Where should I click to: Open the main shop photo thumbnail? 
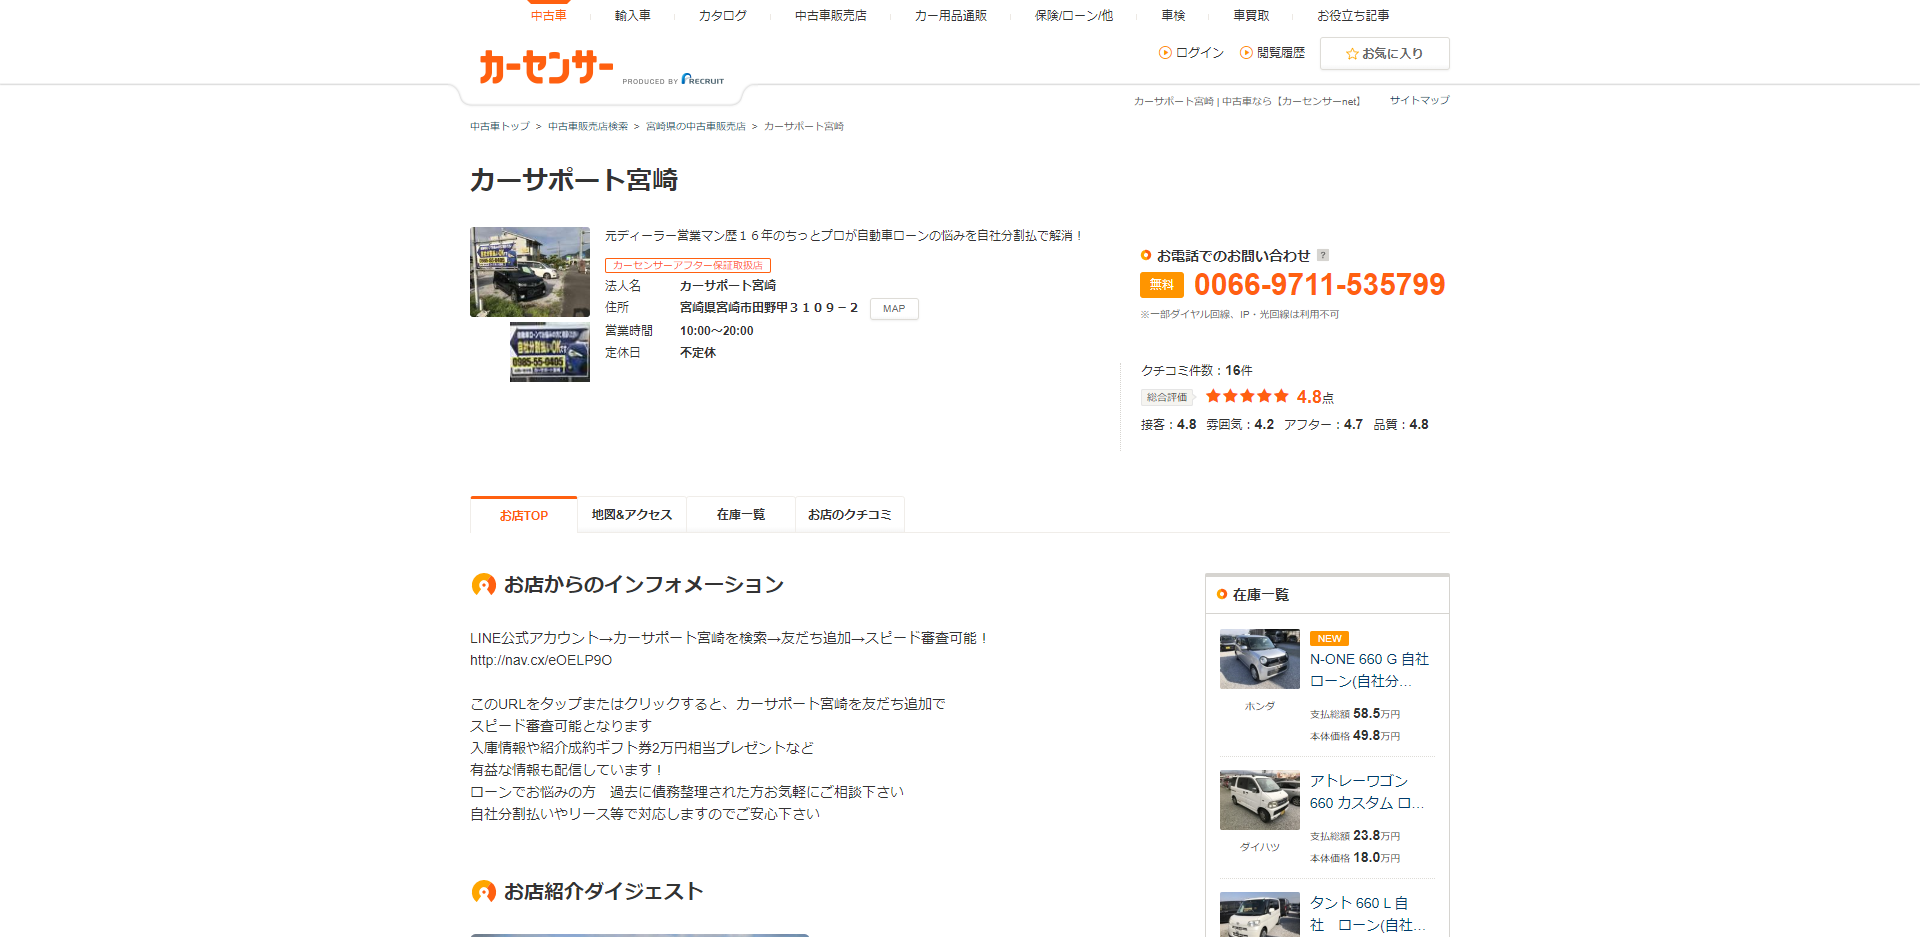(530, 272)
